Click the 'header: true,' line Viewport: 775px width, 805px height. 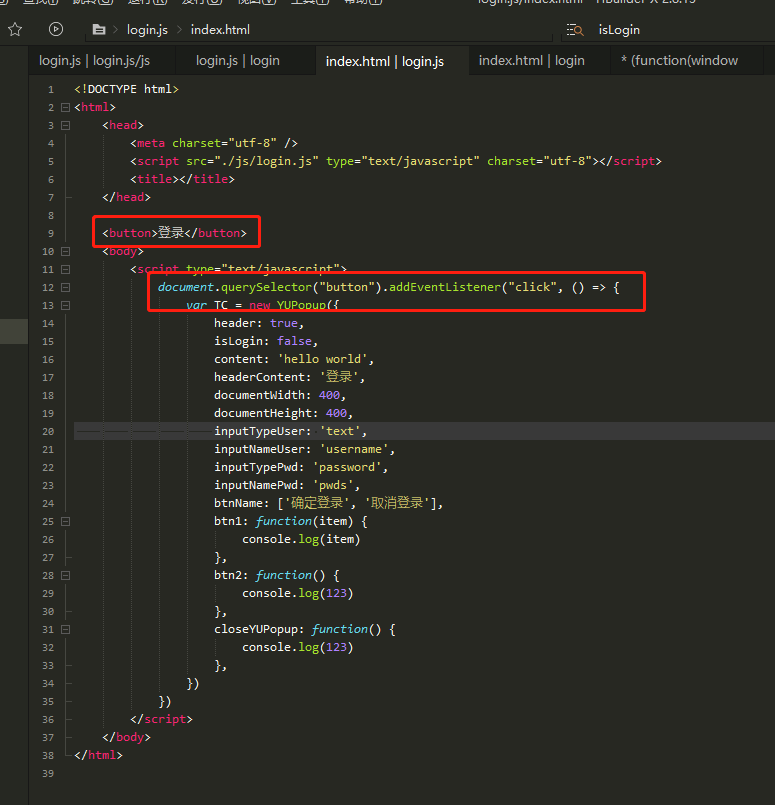259,323
